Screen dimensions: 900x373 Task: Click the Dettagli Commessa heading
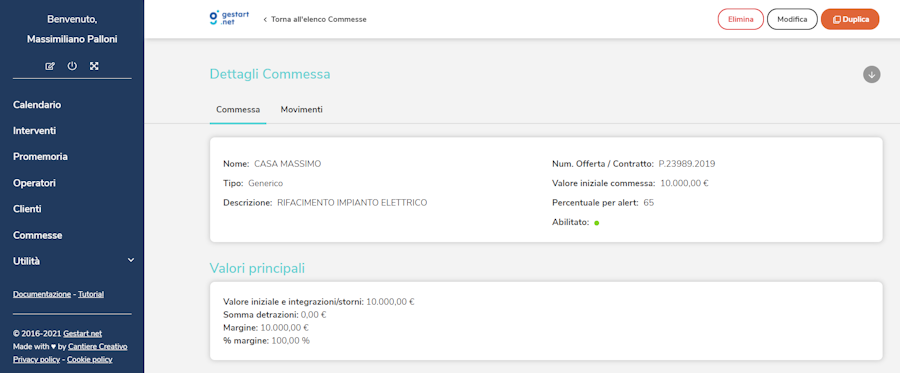tap(270, 74)
